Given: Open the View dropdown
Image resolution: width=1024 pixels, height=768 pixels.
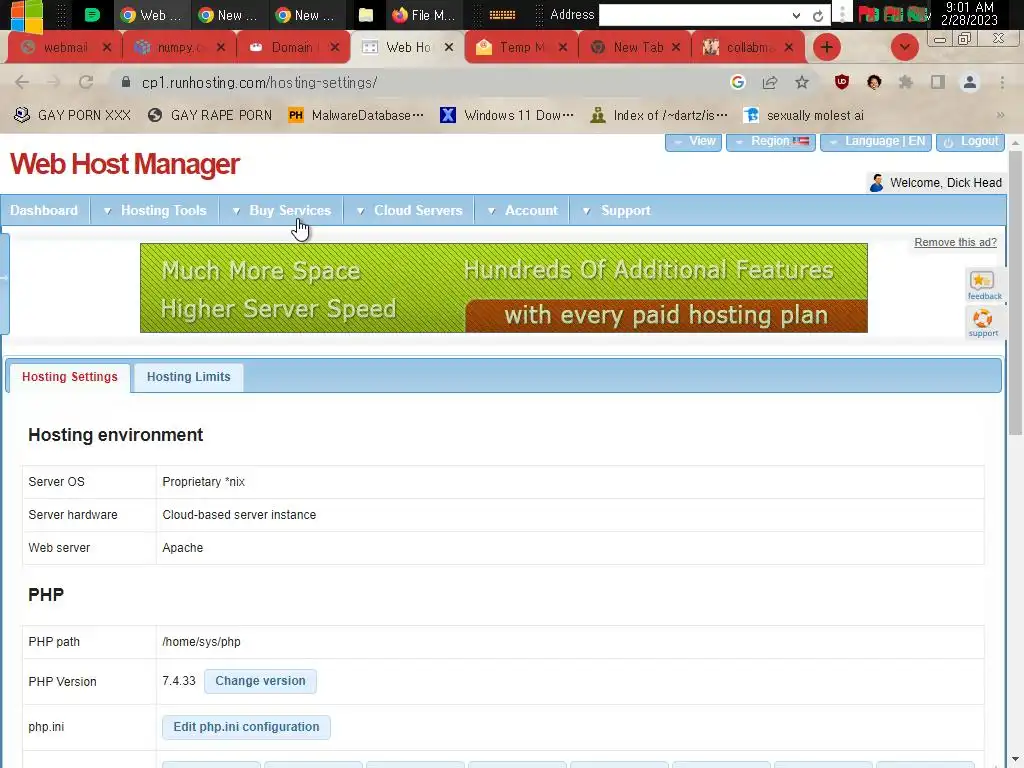Looking at the screenshot, I should [694, 142].
